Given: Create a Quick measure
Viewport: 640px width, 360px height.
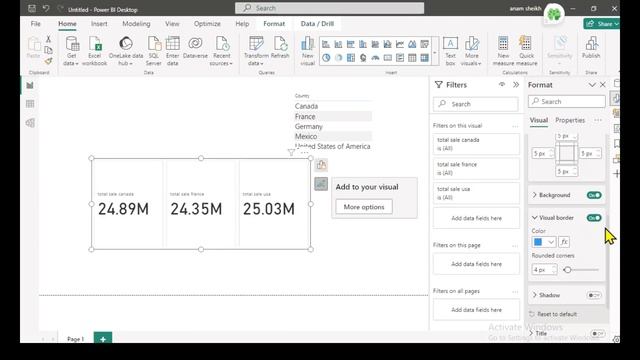Looking at the screenshot, I should [526, 51].
